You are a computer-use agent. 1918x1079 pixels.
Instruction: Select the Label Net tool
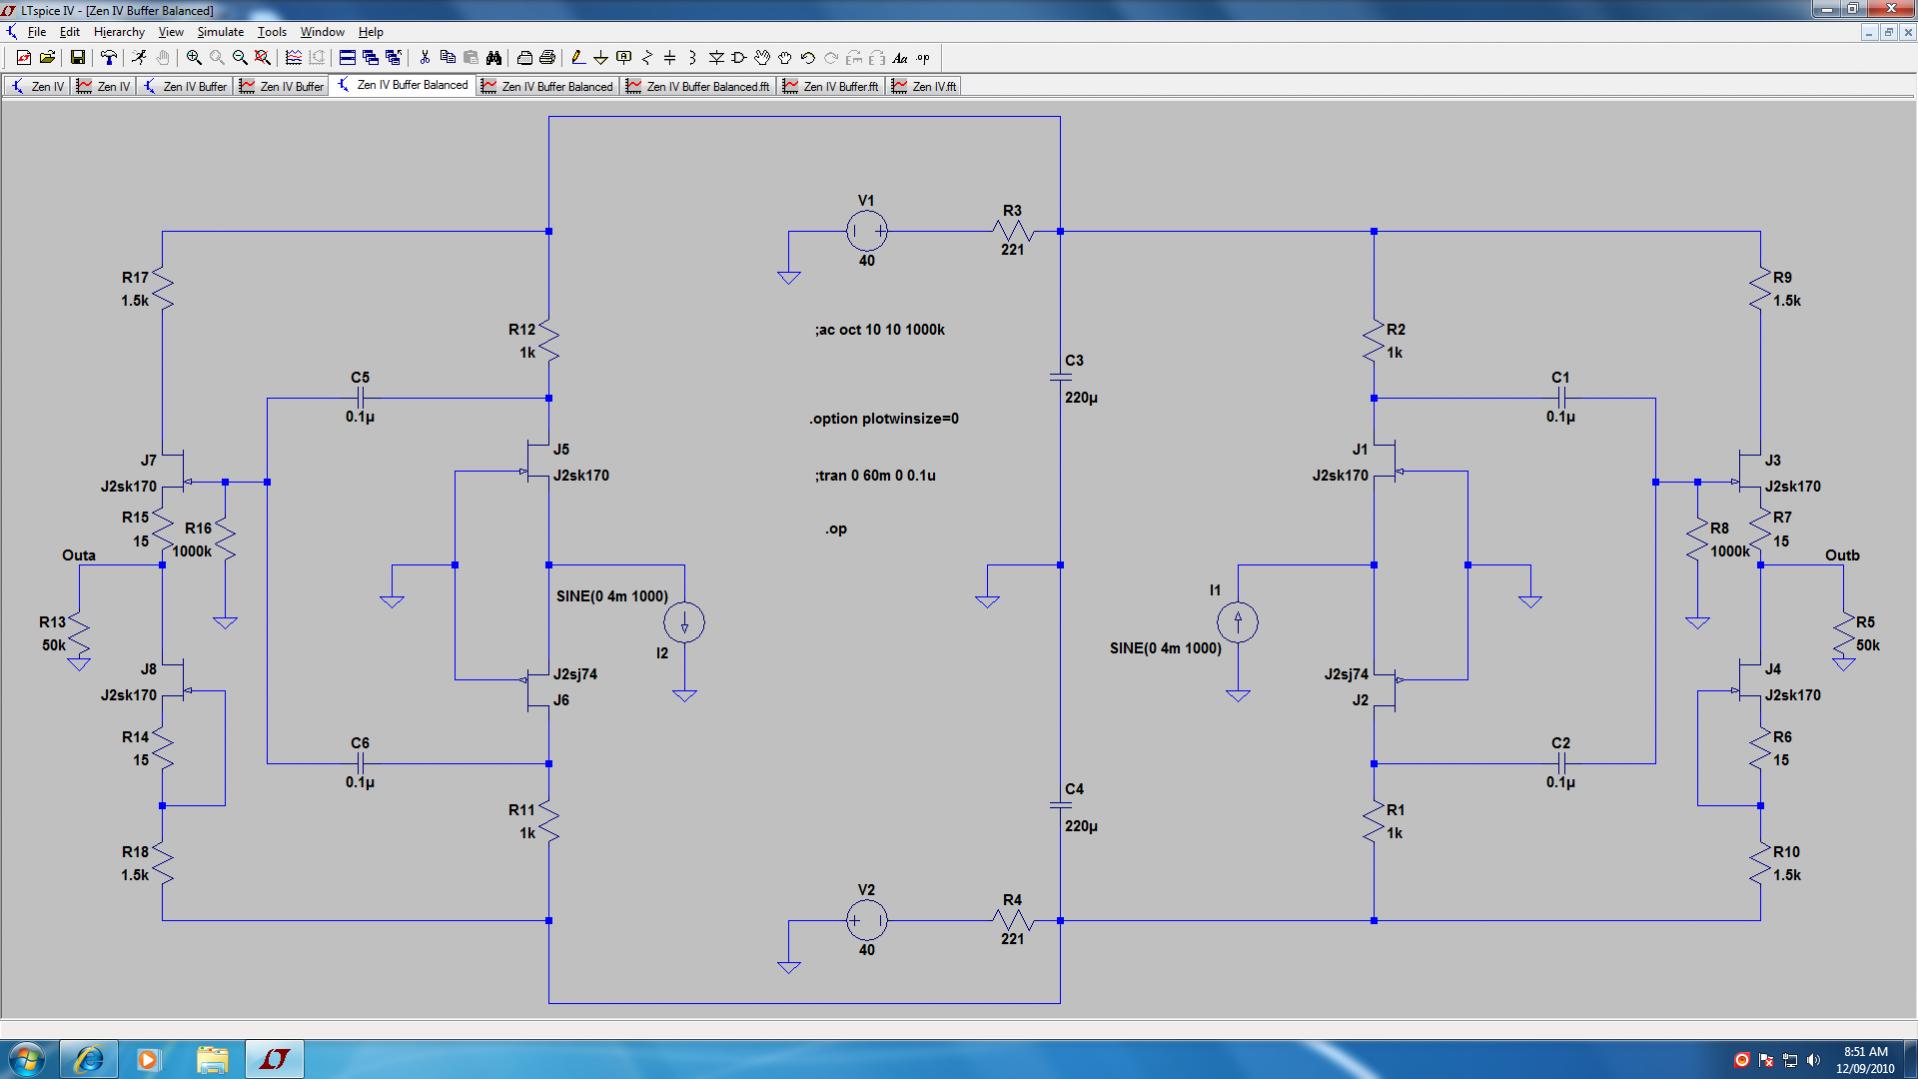point(624,58)
